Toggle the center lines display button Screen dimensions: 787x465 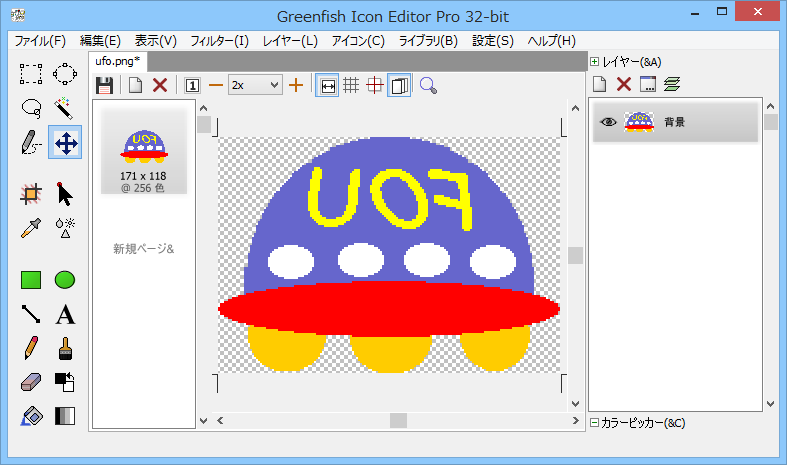click(375, 85)
